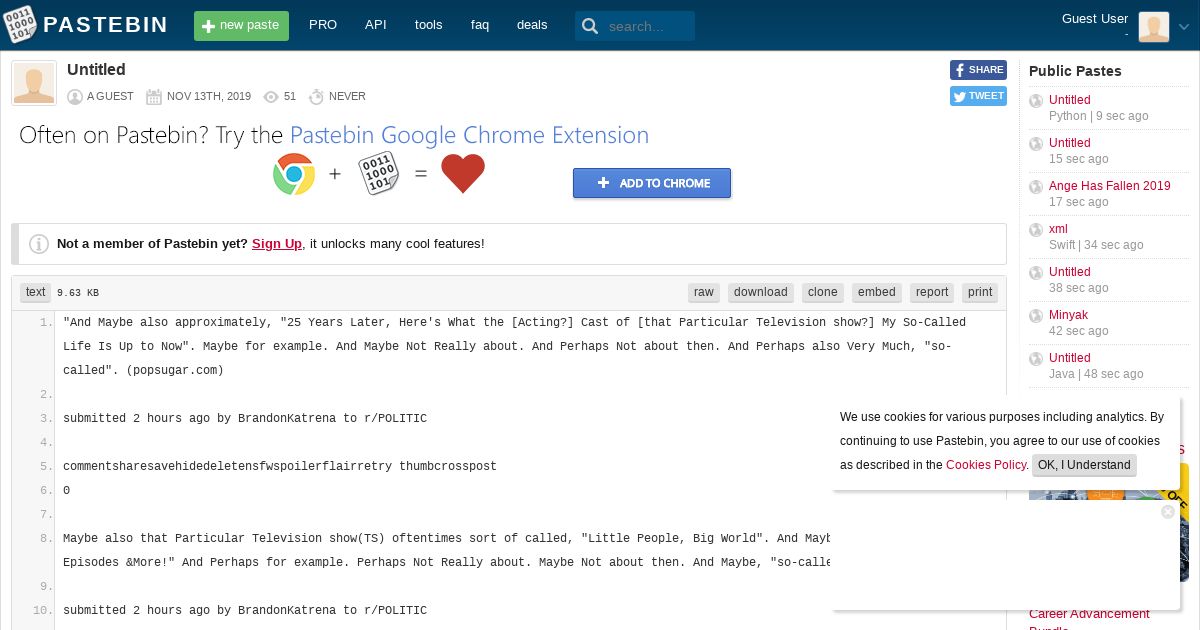Click the eye views icon
This screenshot has height=630, width=1200.
(x=271, y=97)
